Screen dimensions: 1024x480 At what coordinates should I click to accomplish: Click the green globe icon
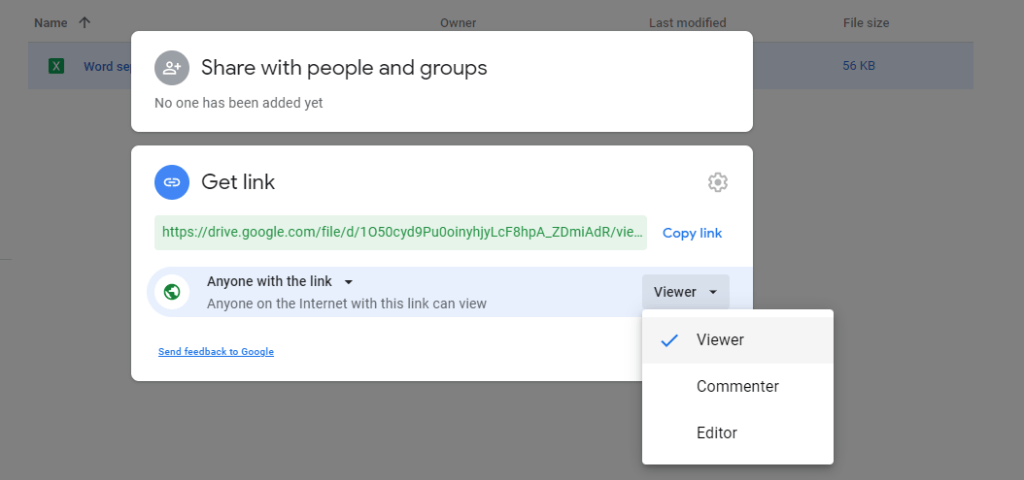[172, 292]
